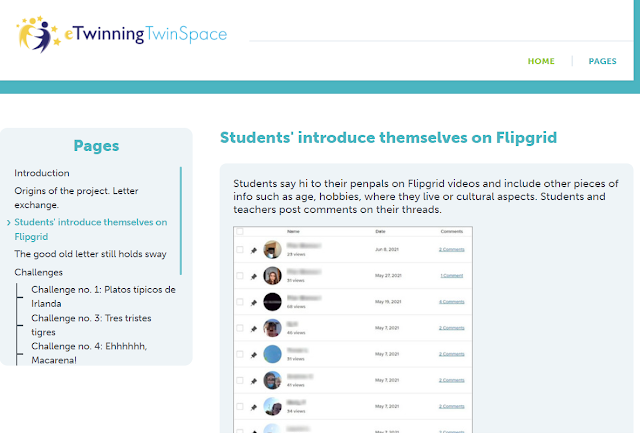
Task: Click the sidebar pages list scrollbar
Action: point(181,220)
